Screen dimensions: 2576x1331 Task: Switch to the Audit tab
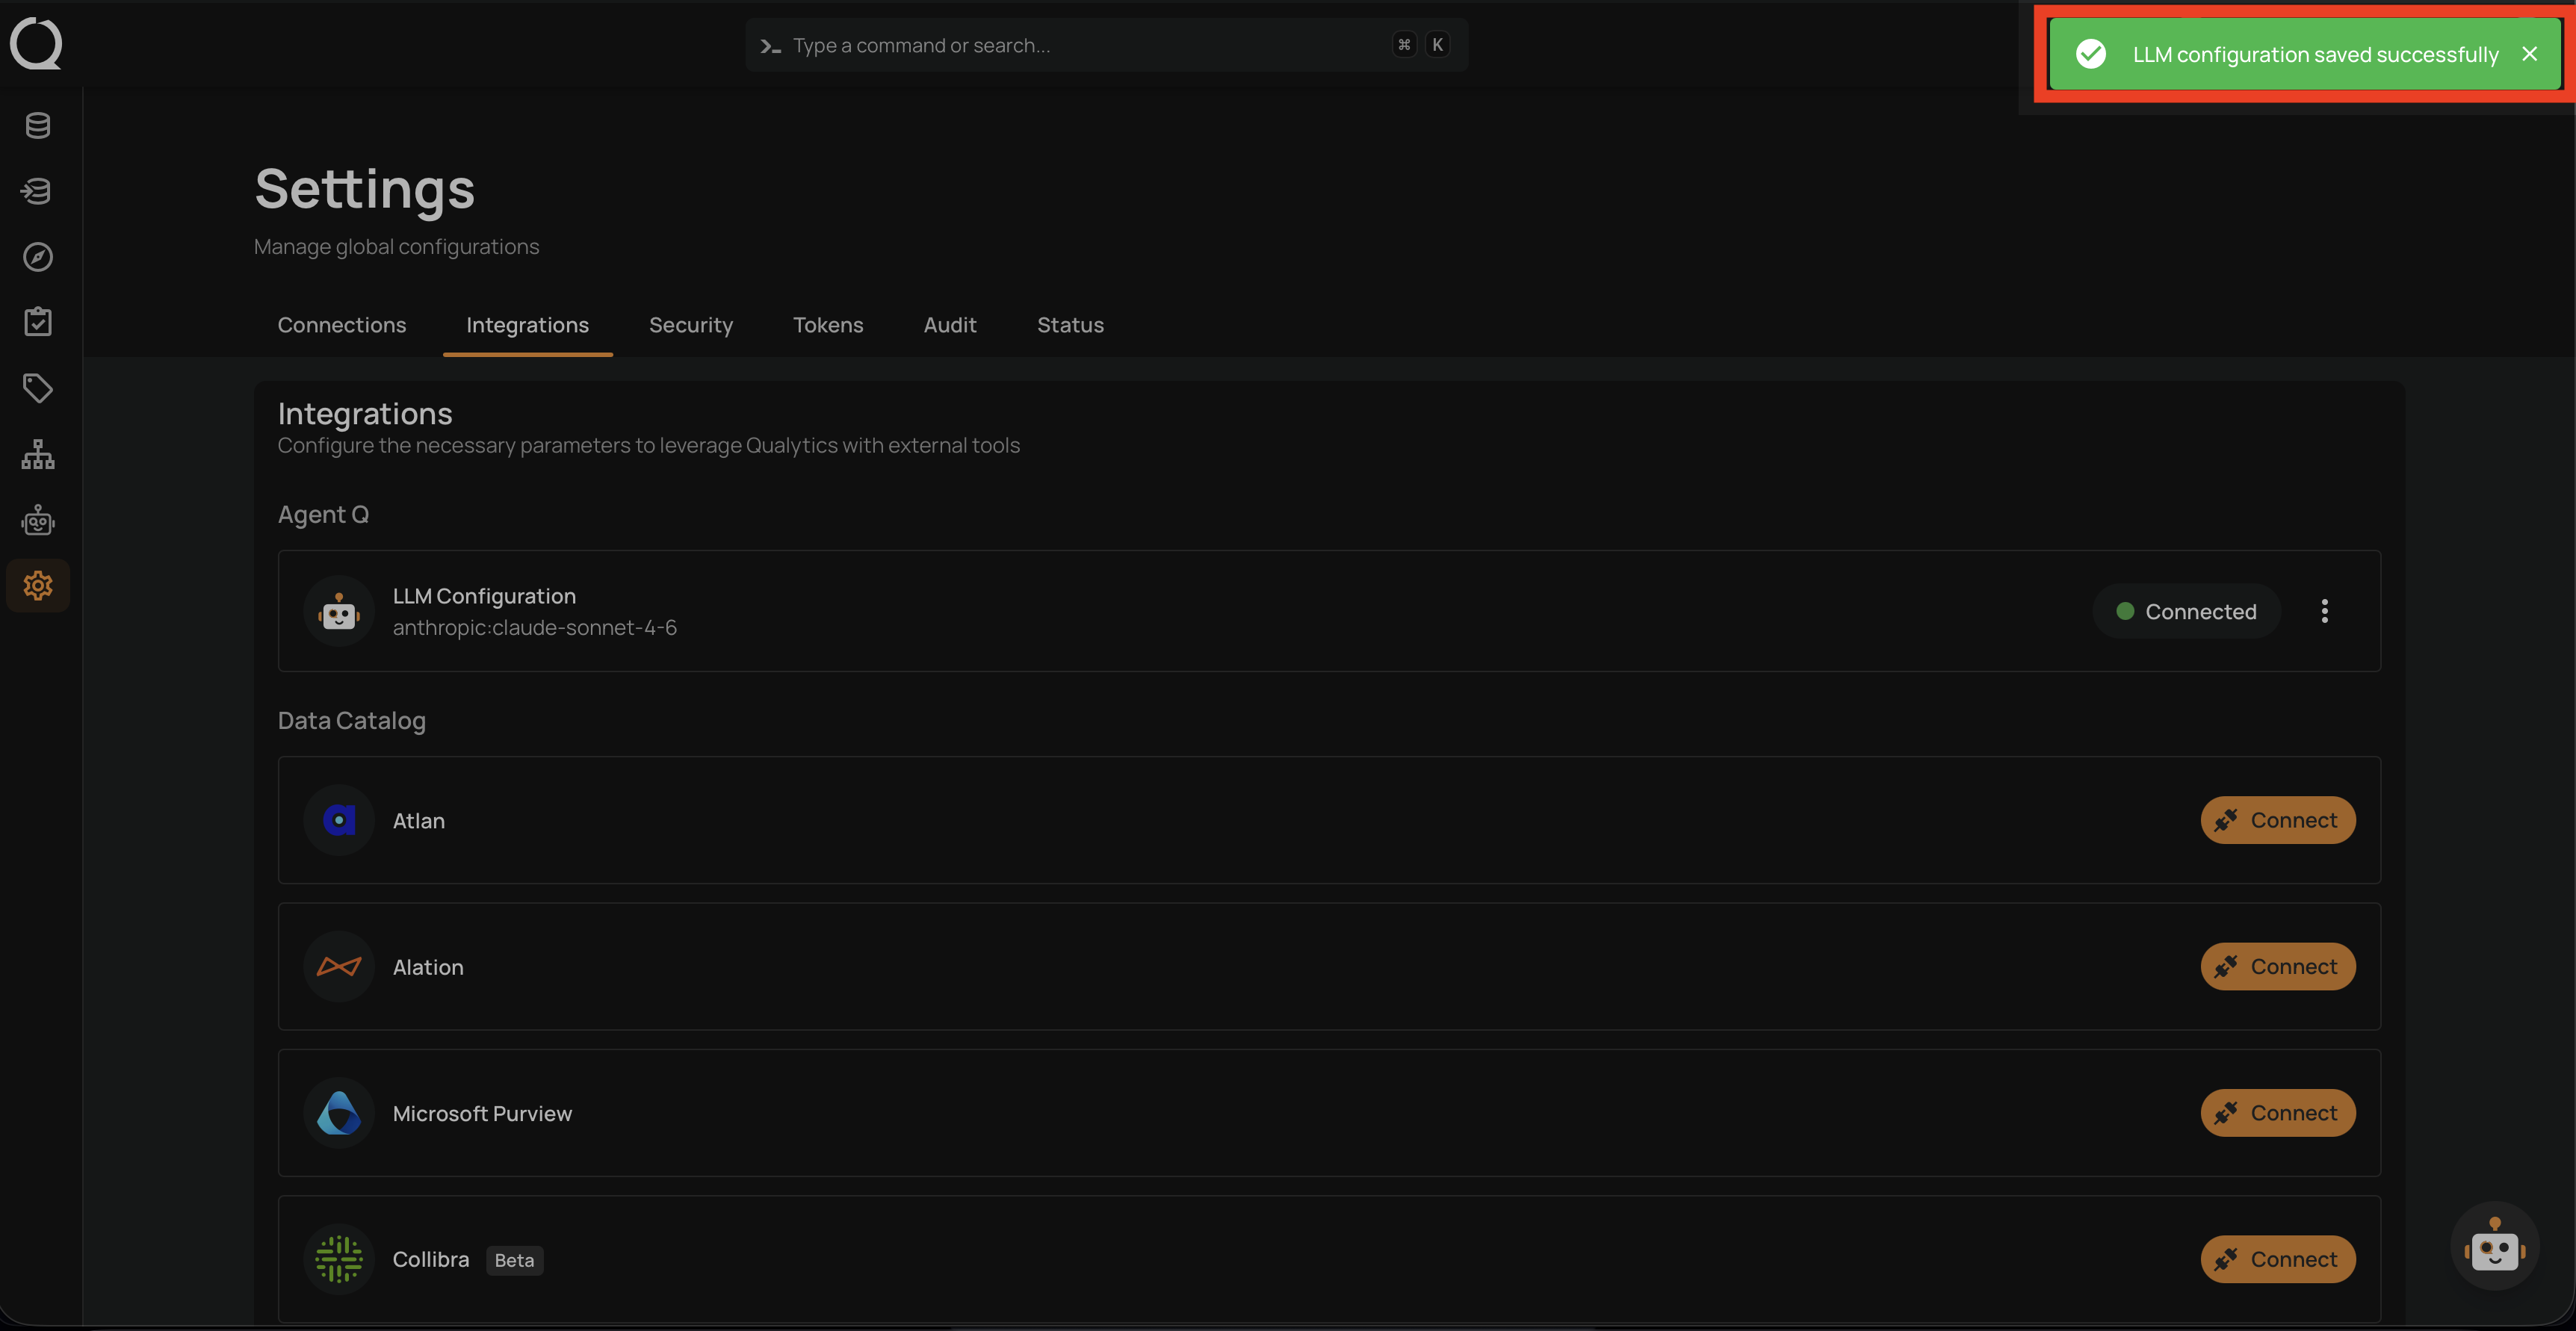950,325
